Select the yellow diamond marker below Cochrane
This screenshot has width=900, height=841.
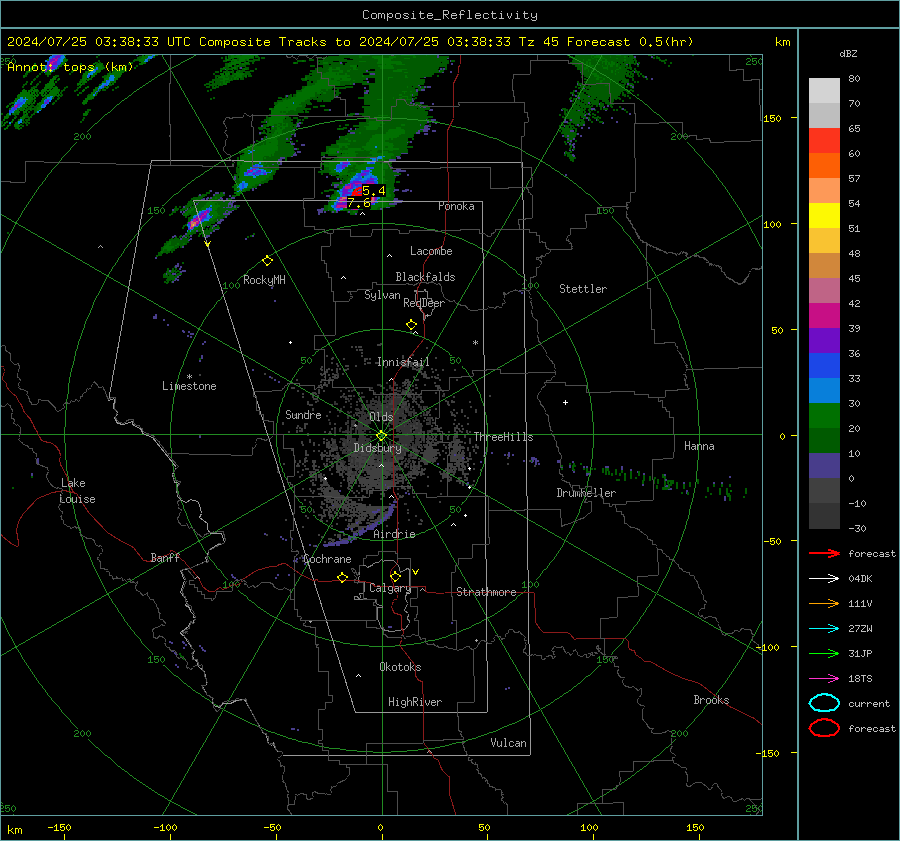point(343,577)
